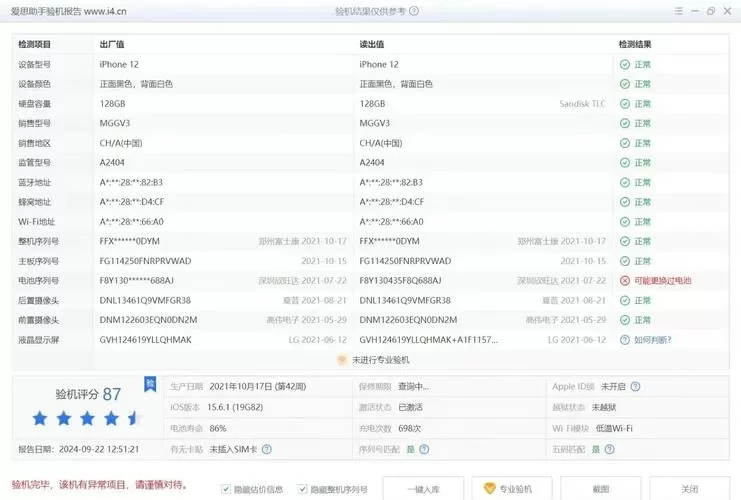Open the 如何判断? link

pos(653,340)
